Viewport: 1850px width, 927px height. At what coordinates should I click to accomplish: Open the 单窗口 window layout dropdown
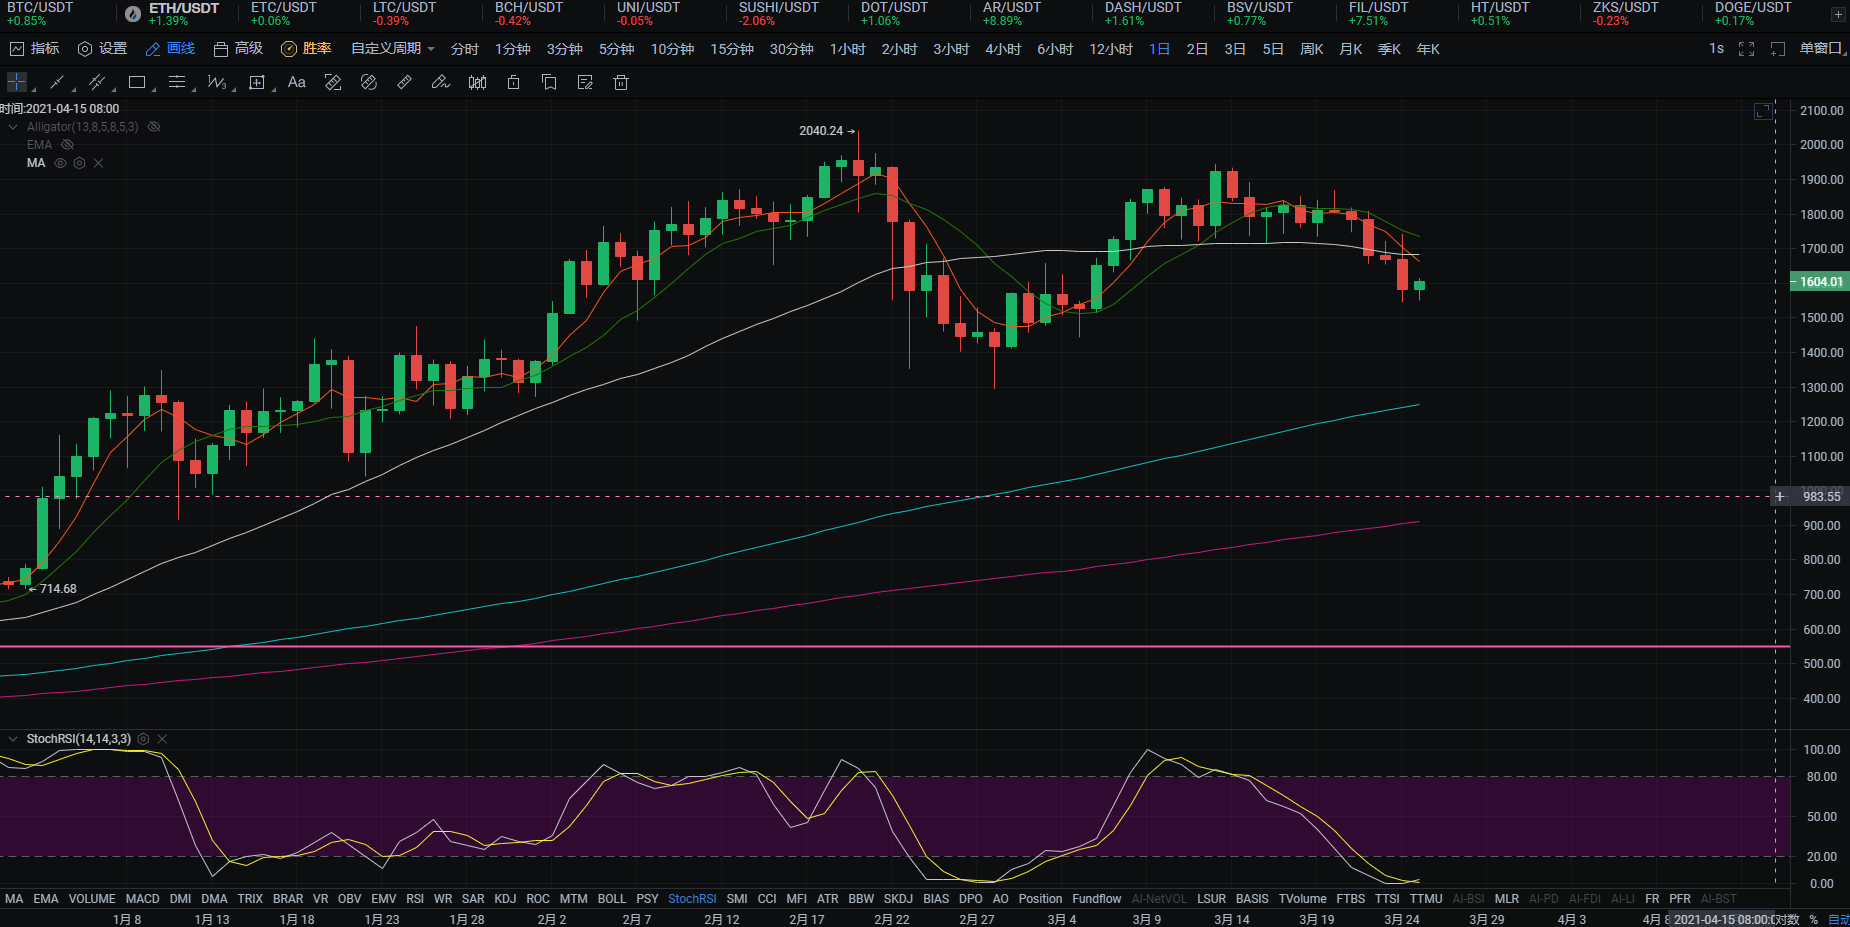coord(1821,49)
